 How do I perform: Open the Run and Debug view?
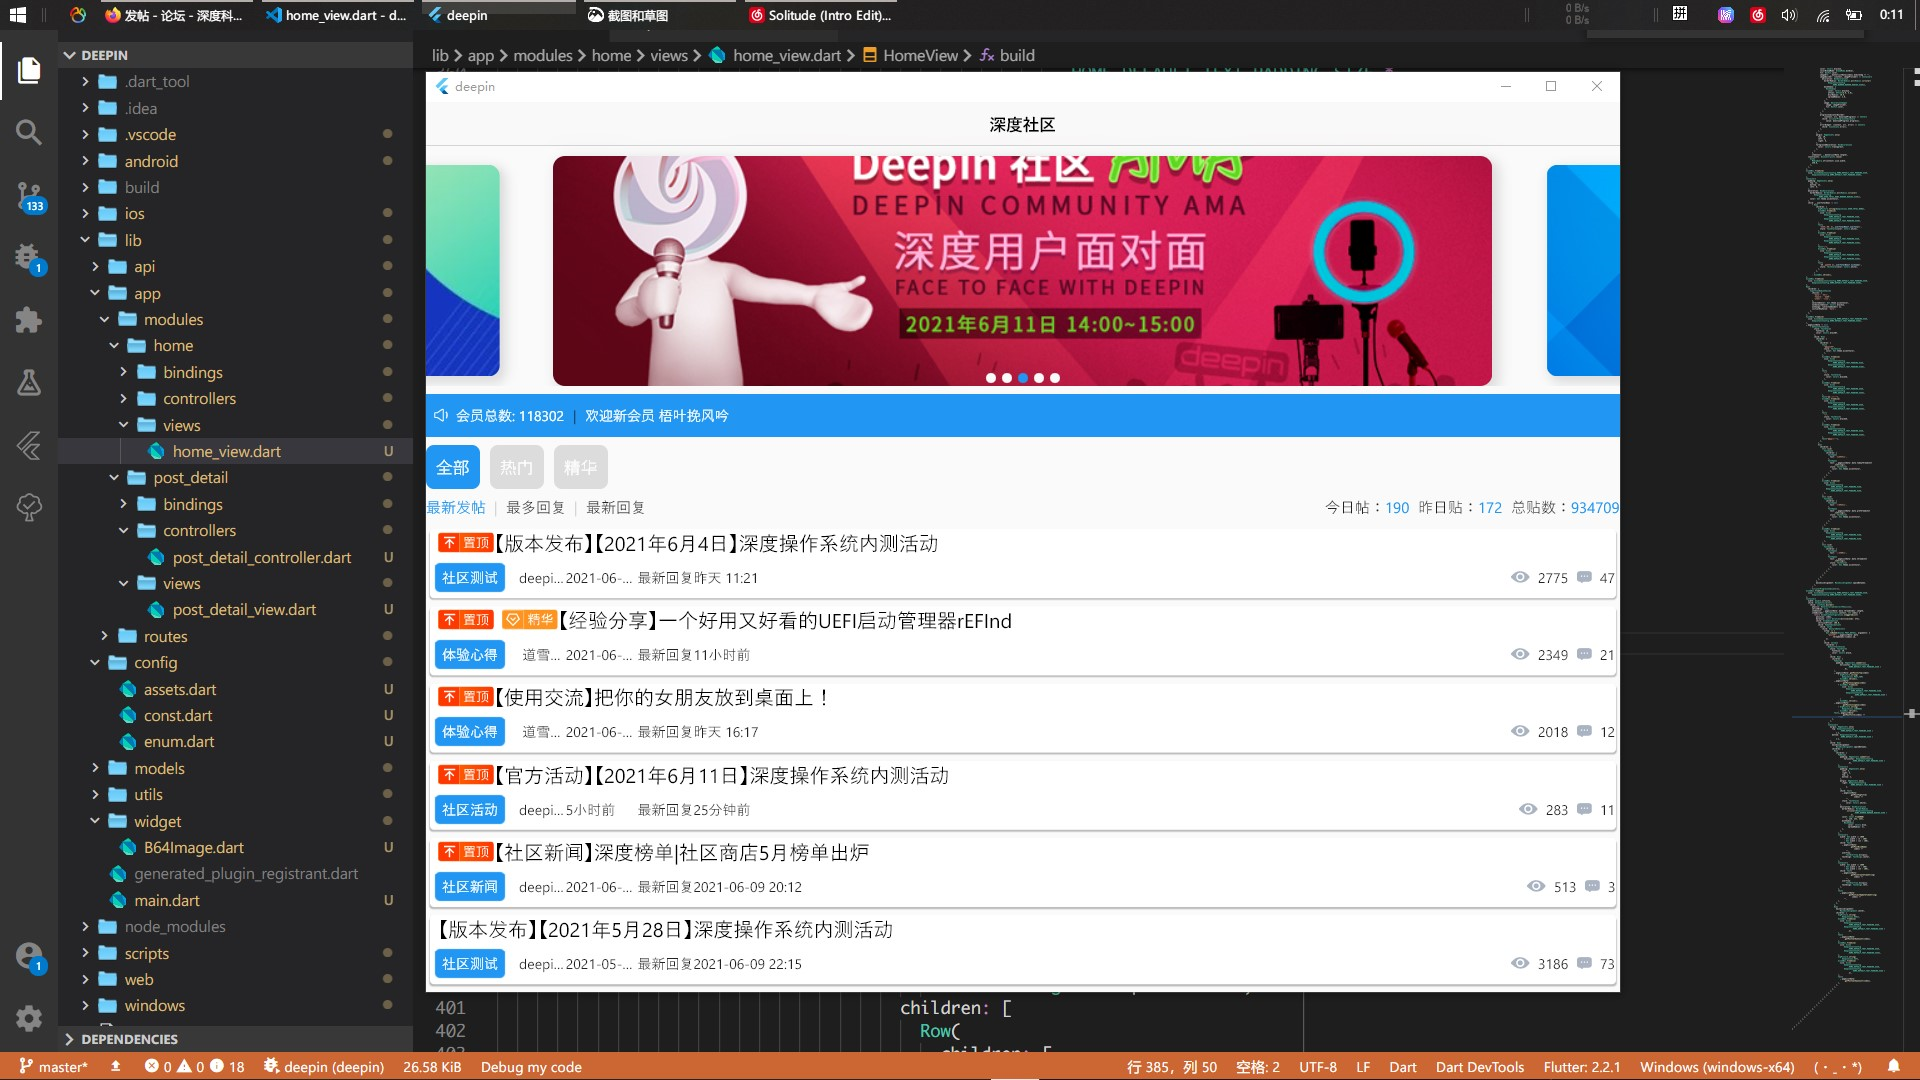[29, 258]
